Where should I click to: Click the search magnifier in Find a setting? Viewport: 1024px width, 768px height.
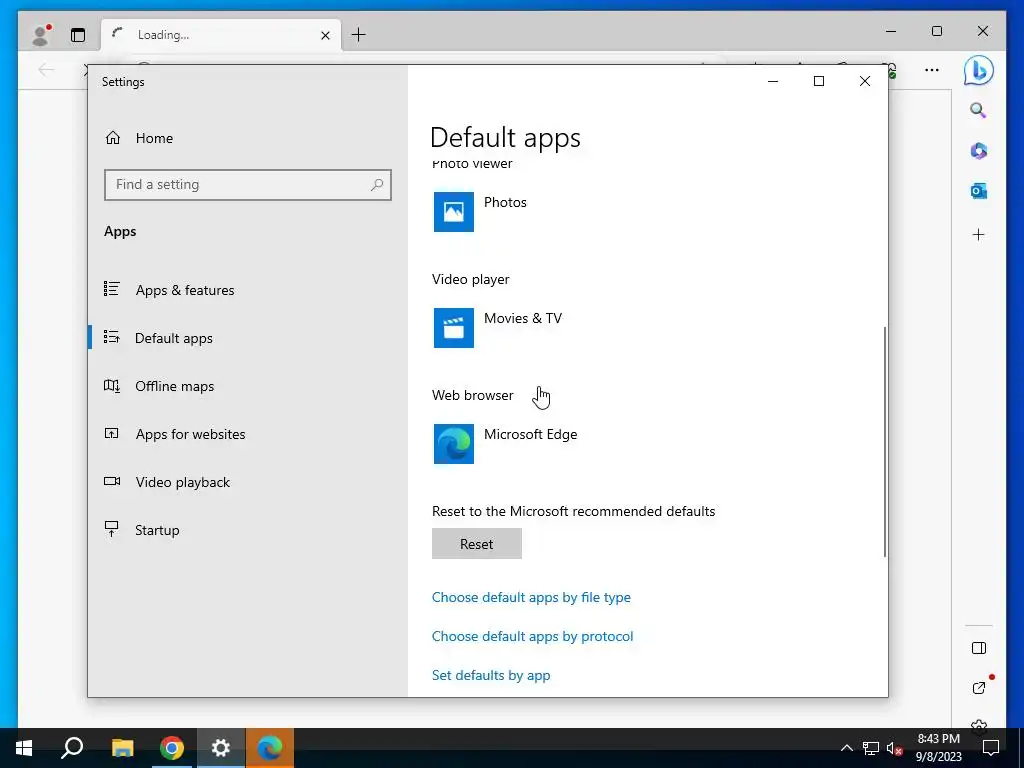coord(377,185)
